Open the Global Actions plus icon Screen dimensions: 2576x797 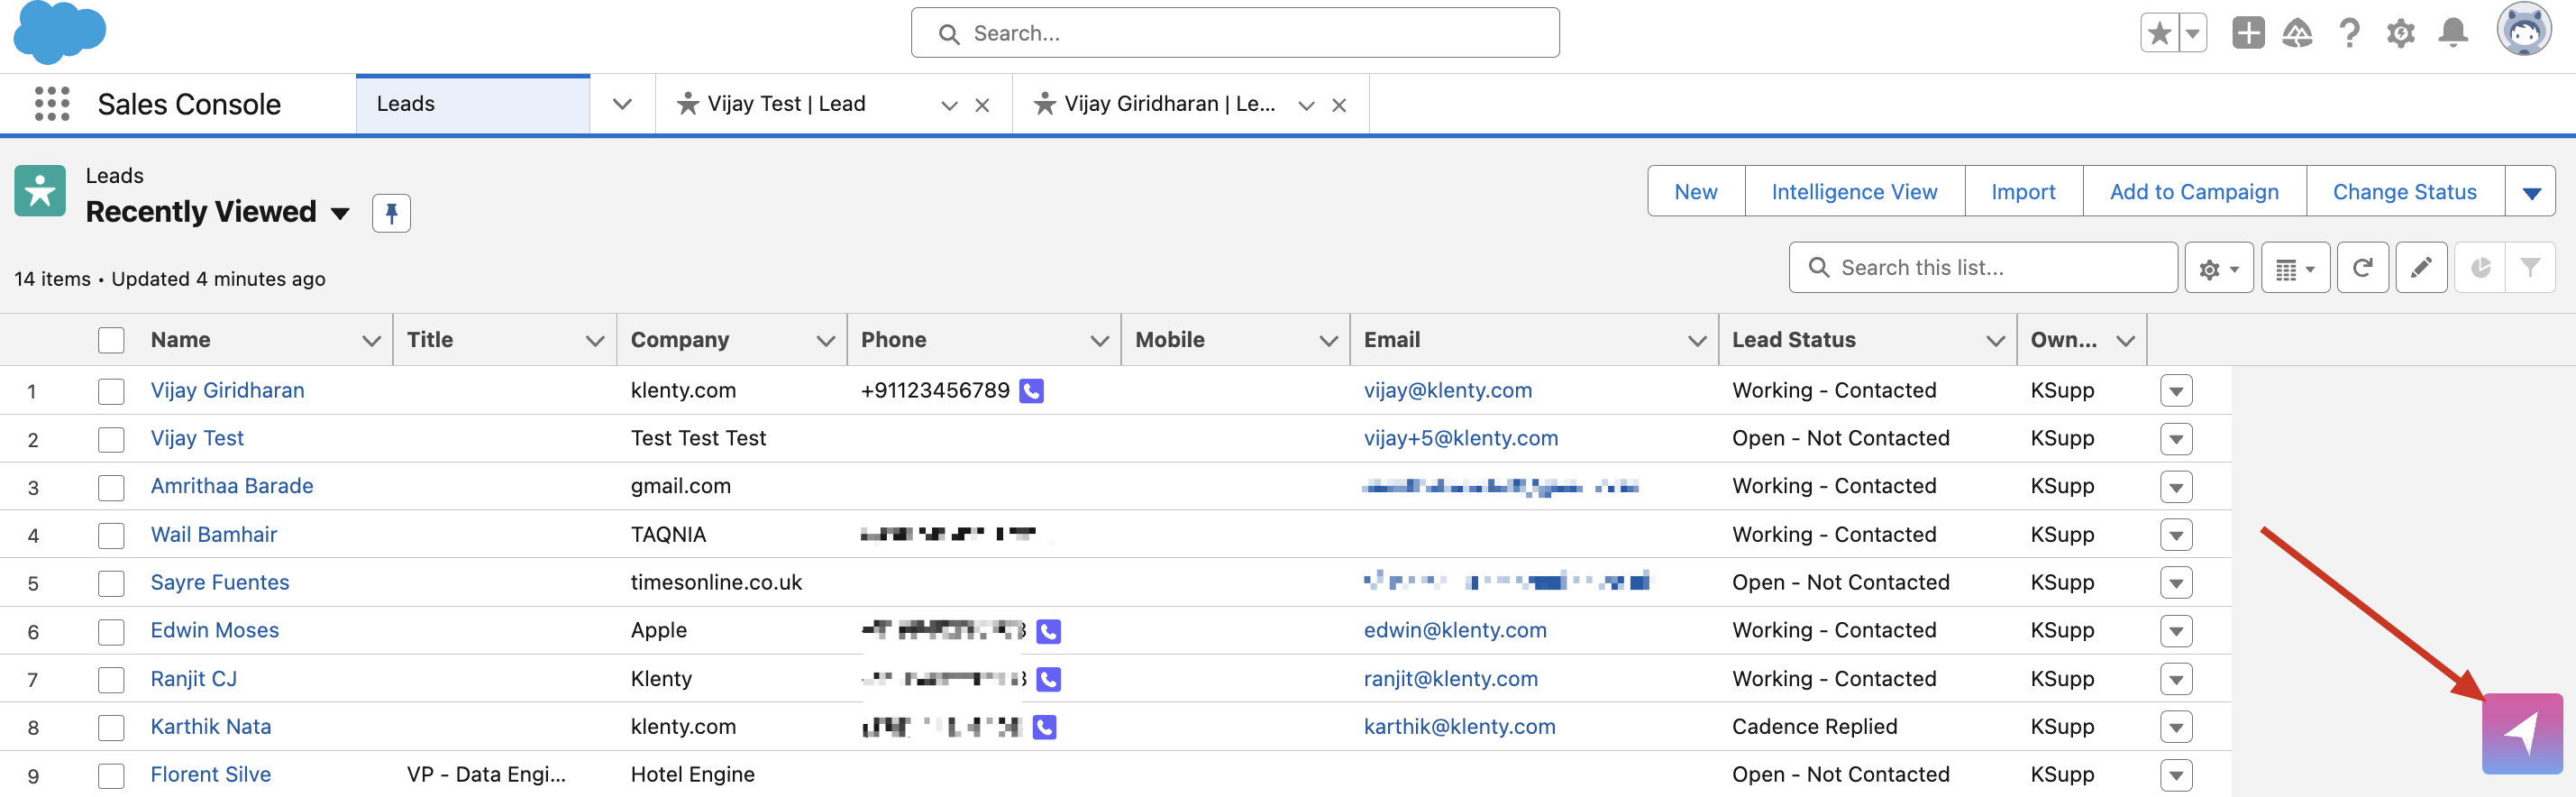coord(2248,33)
